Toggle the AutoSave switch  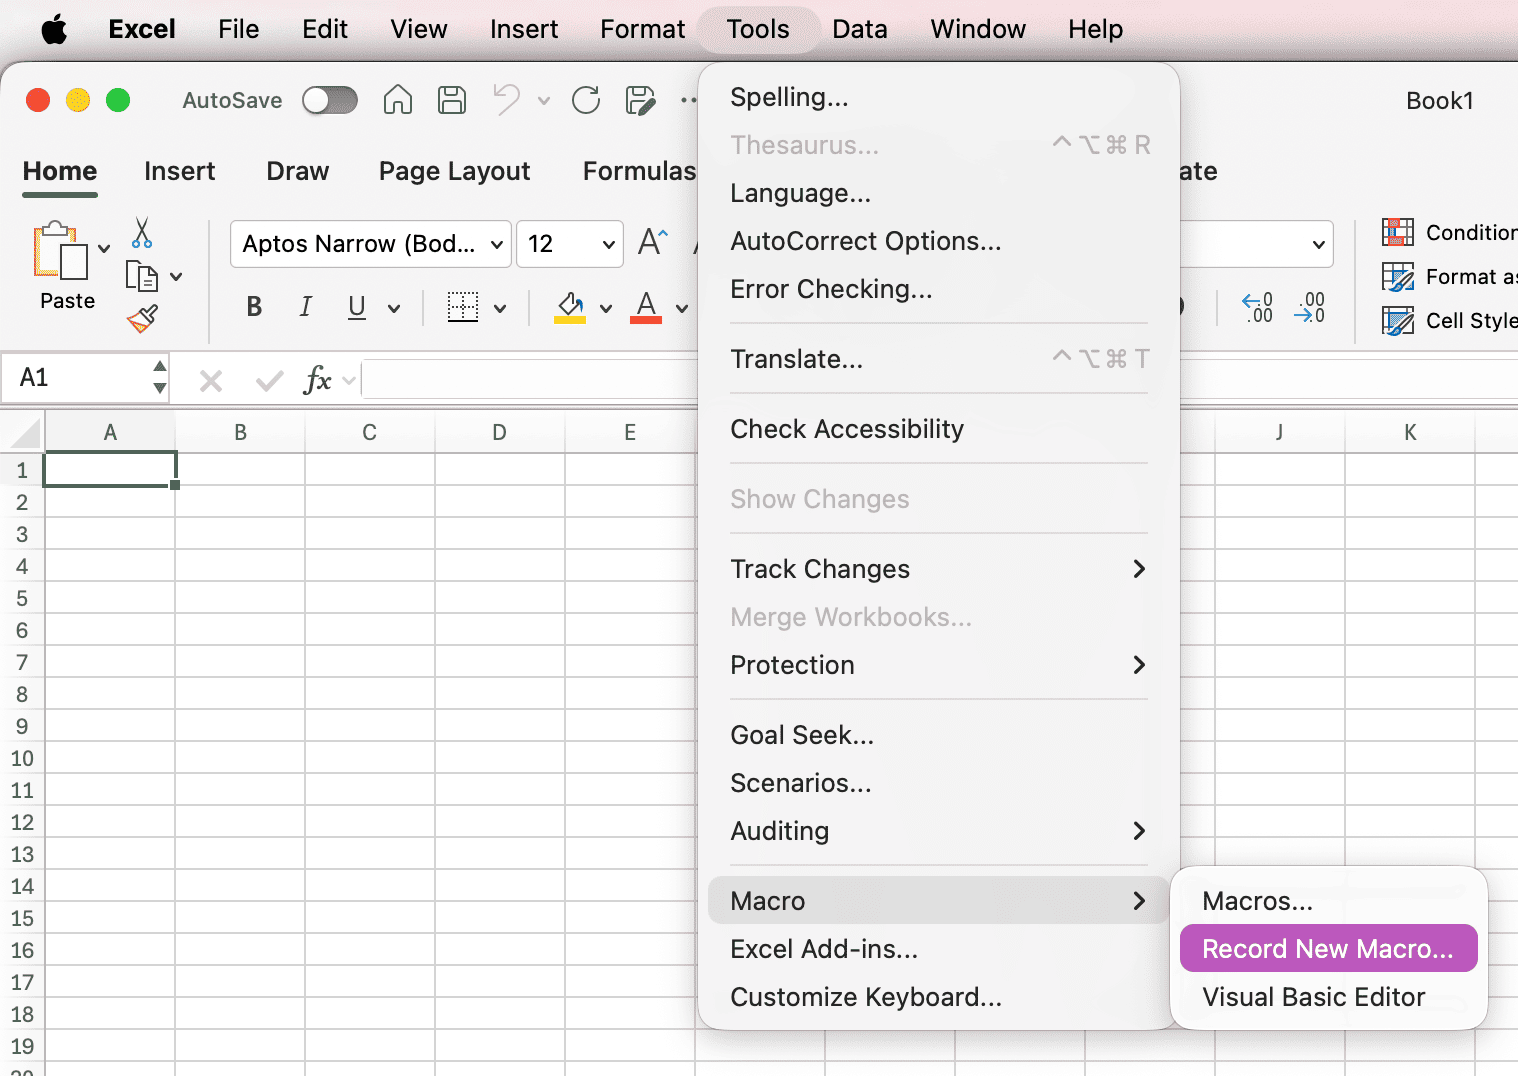(x=330, y=100)
